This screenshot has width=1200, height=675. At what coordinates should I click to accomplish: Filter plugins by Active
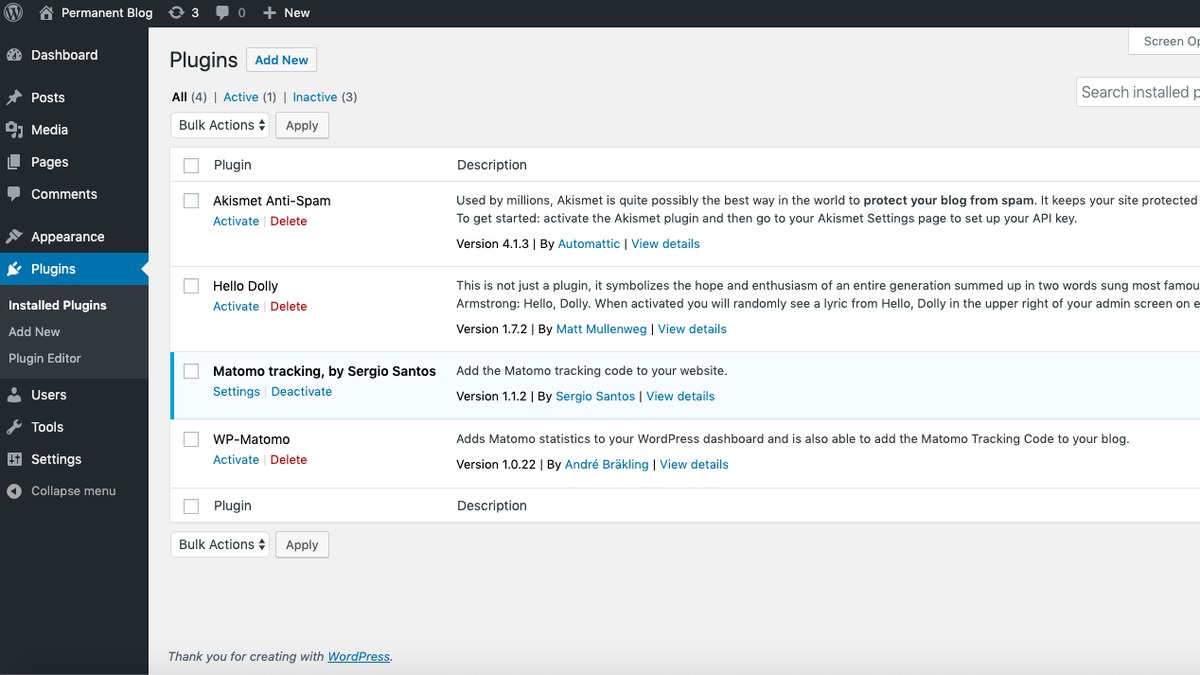point(240,97)
